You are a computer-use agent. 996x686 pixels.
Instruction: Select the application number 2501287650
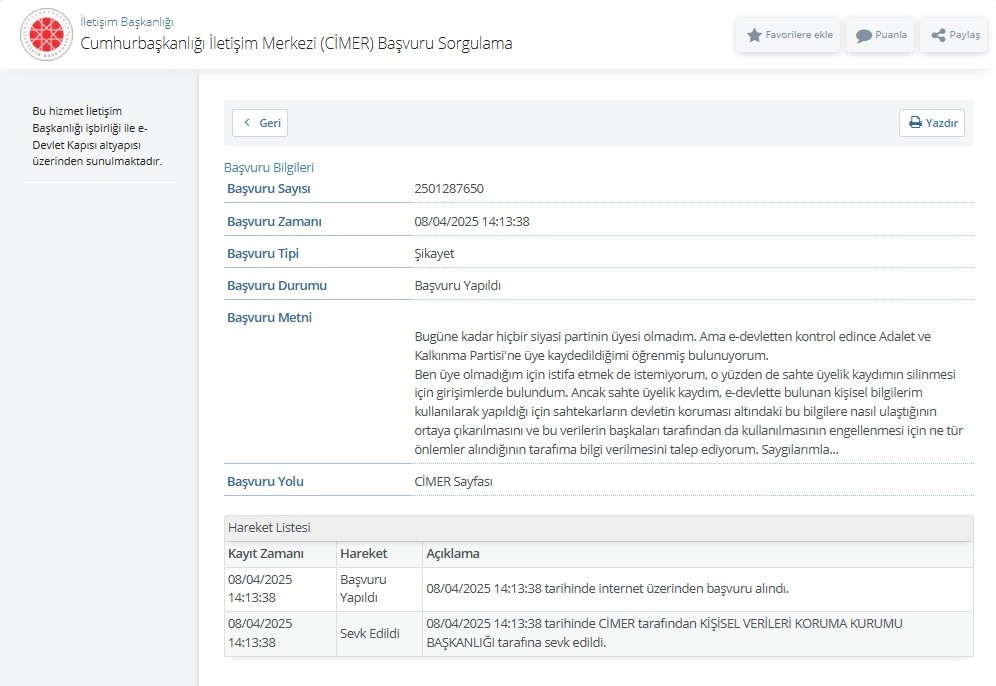tap(449, 189)
